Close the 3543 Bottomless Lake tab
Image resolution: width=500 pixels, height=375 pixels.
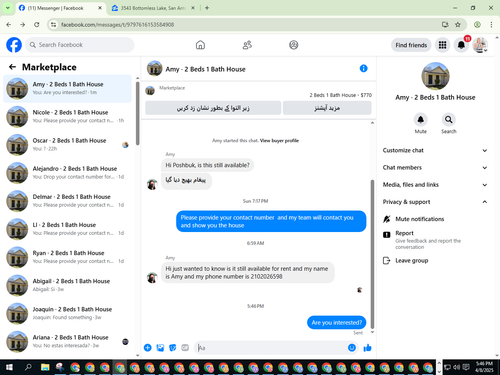point(193,8)
